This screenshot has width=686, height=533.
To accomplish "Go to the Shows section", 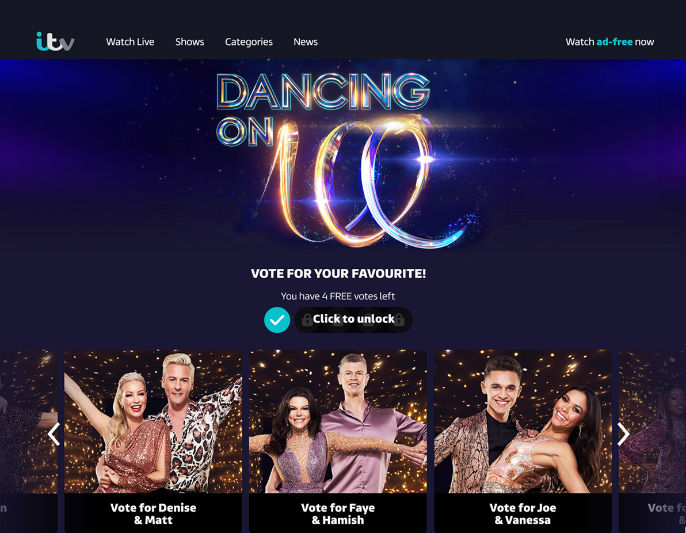I will [189, 42].
